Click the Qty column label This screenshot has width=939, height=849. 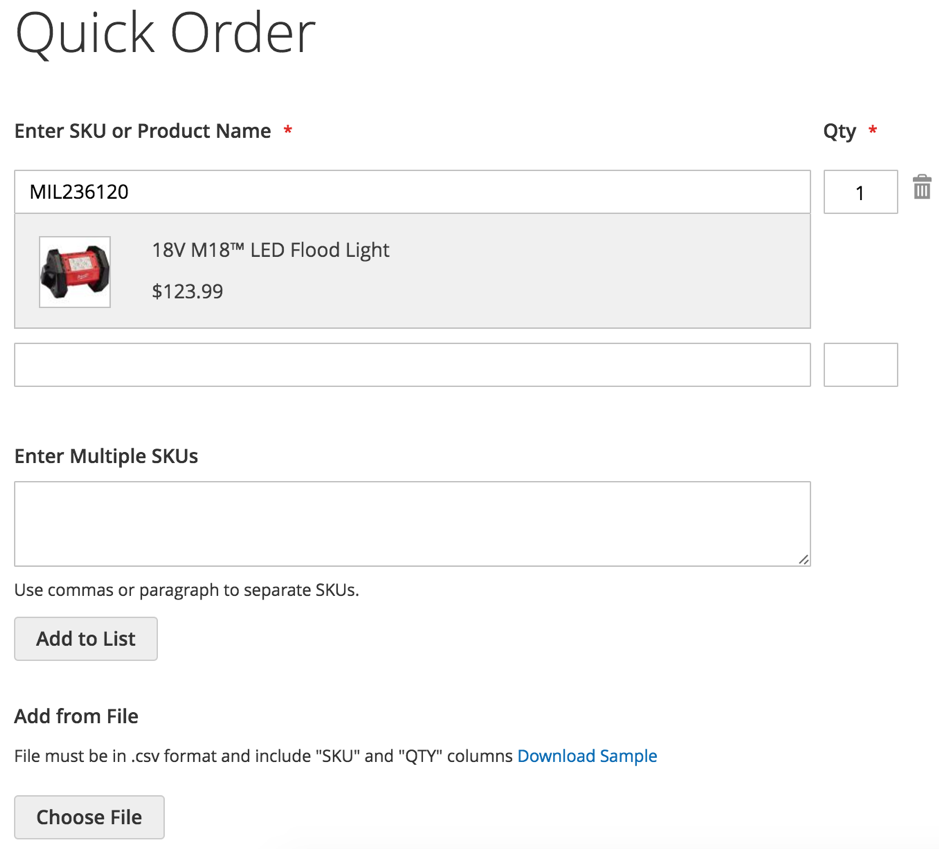click(x=840, y=131)
